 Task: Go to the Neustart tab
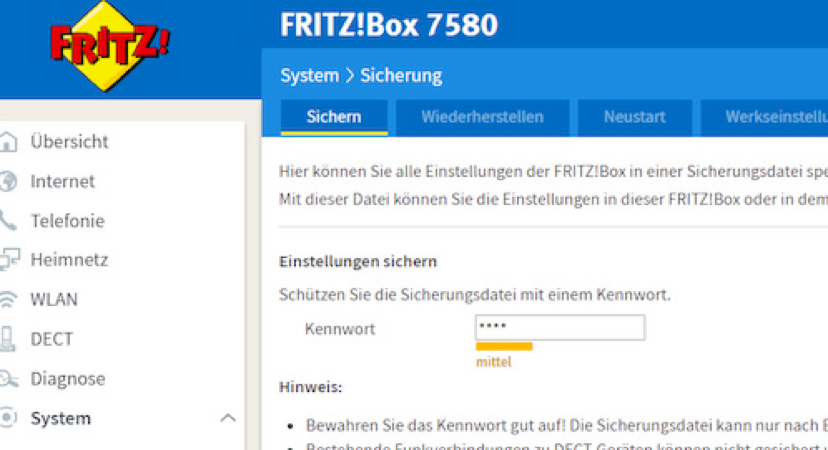pyautogui.click(x=634, y=117)
